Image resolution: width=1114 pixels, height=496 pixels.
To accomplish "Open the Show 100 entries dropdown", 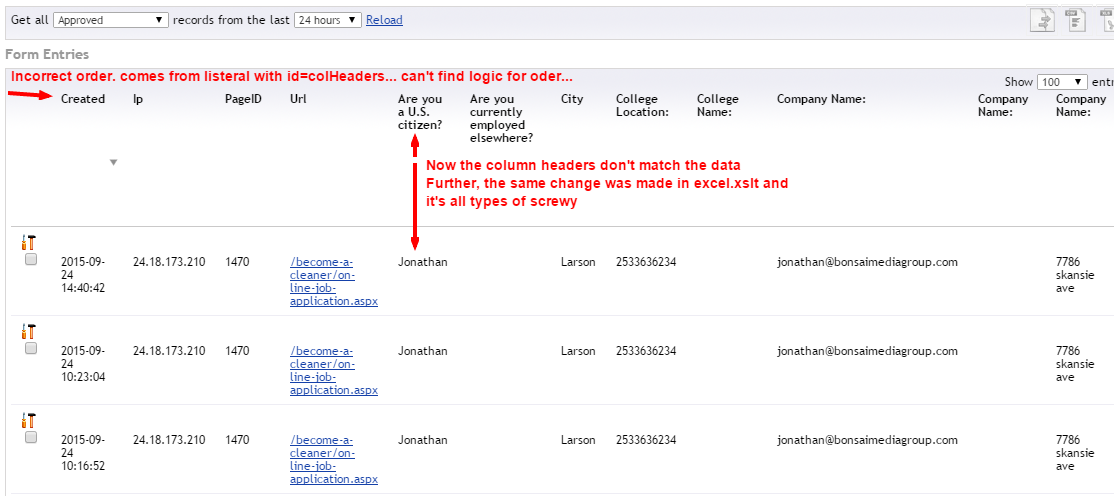I will point(1063,82).
